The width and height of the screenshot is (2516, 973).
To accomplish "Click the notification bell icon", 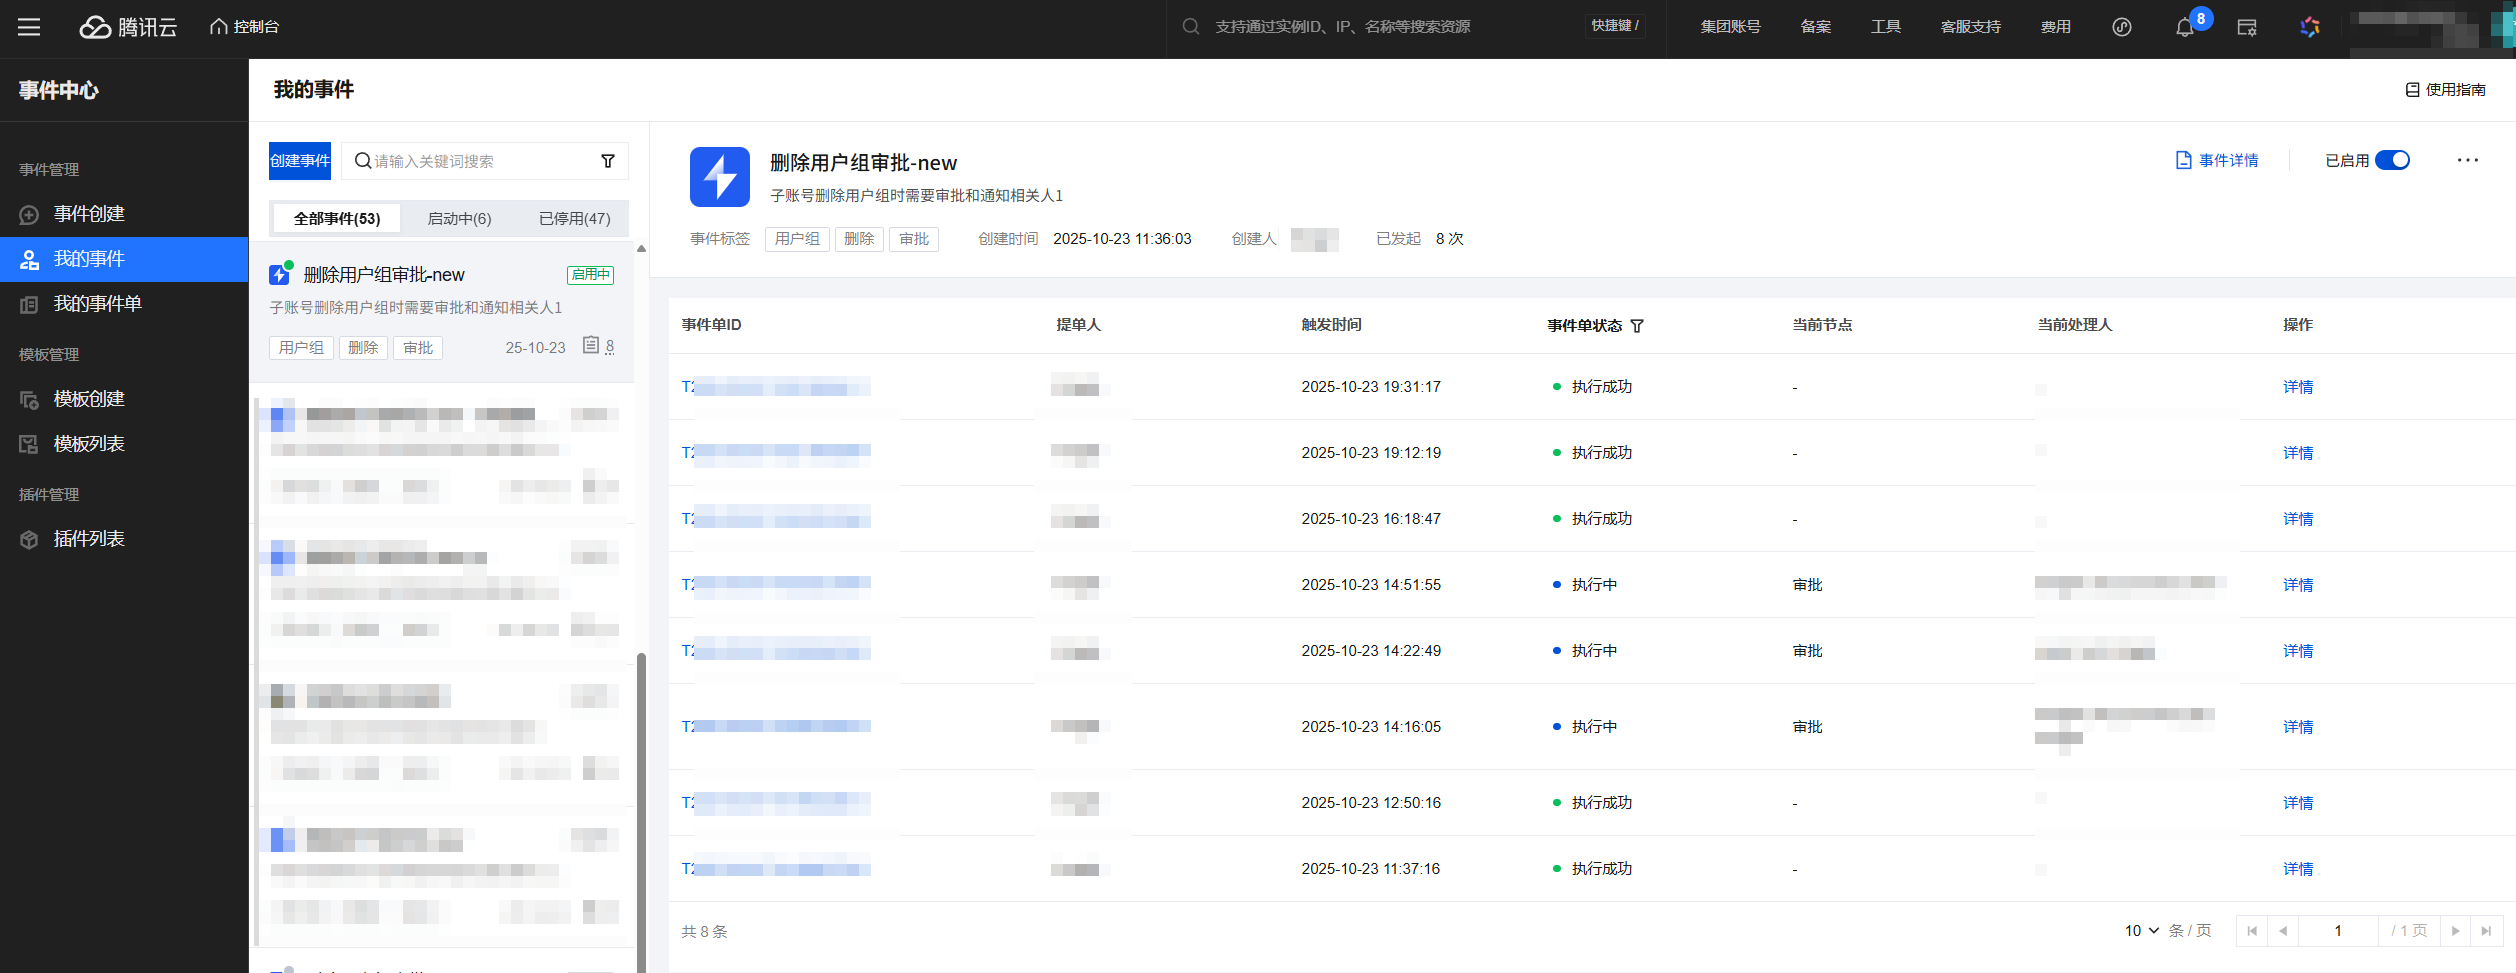I will click(x=2184, y=28).
